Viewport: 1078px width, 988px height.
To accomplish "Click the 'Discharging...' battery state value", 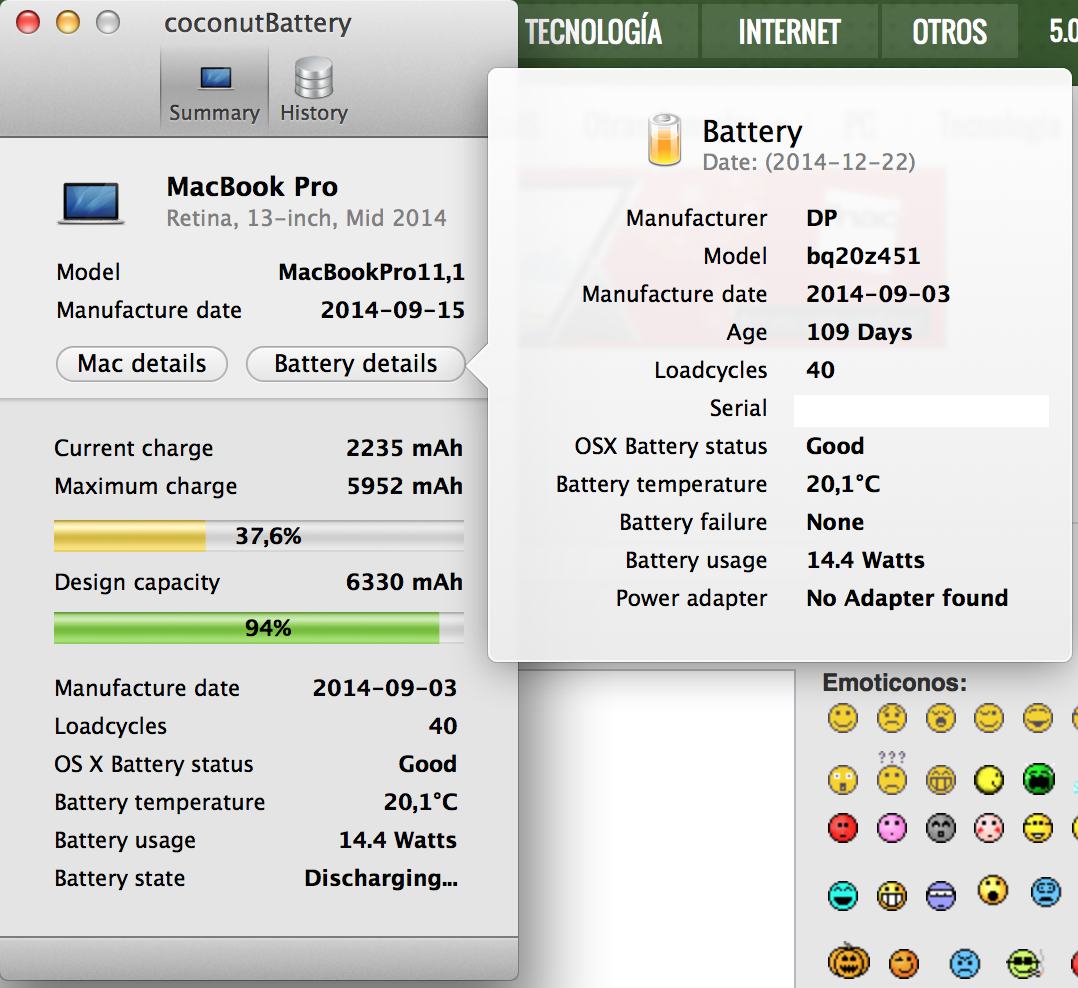I will [x=381, y=879].
